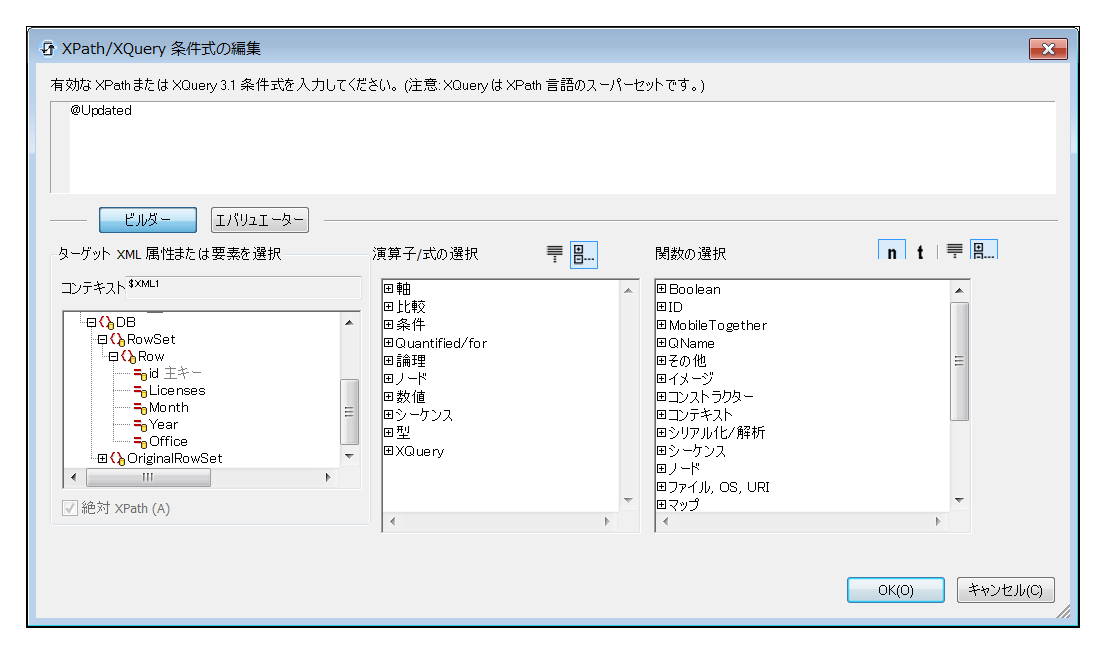Expand the 比較 operator group
The height and width of the screenshot is (654, 1106).
tap(389, 307)
